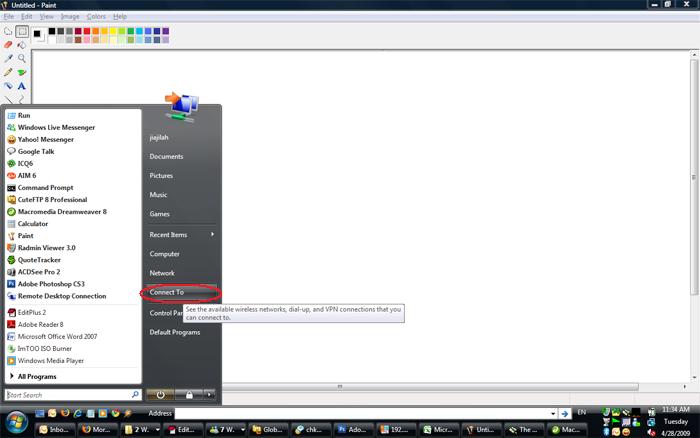
Task: Open the Edit menu in Paint
Action: (x=27, y=17)
